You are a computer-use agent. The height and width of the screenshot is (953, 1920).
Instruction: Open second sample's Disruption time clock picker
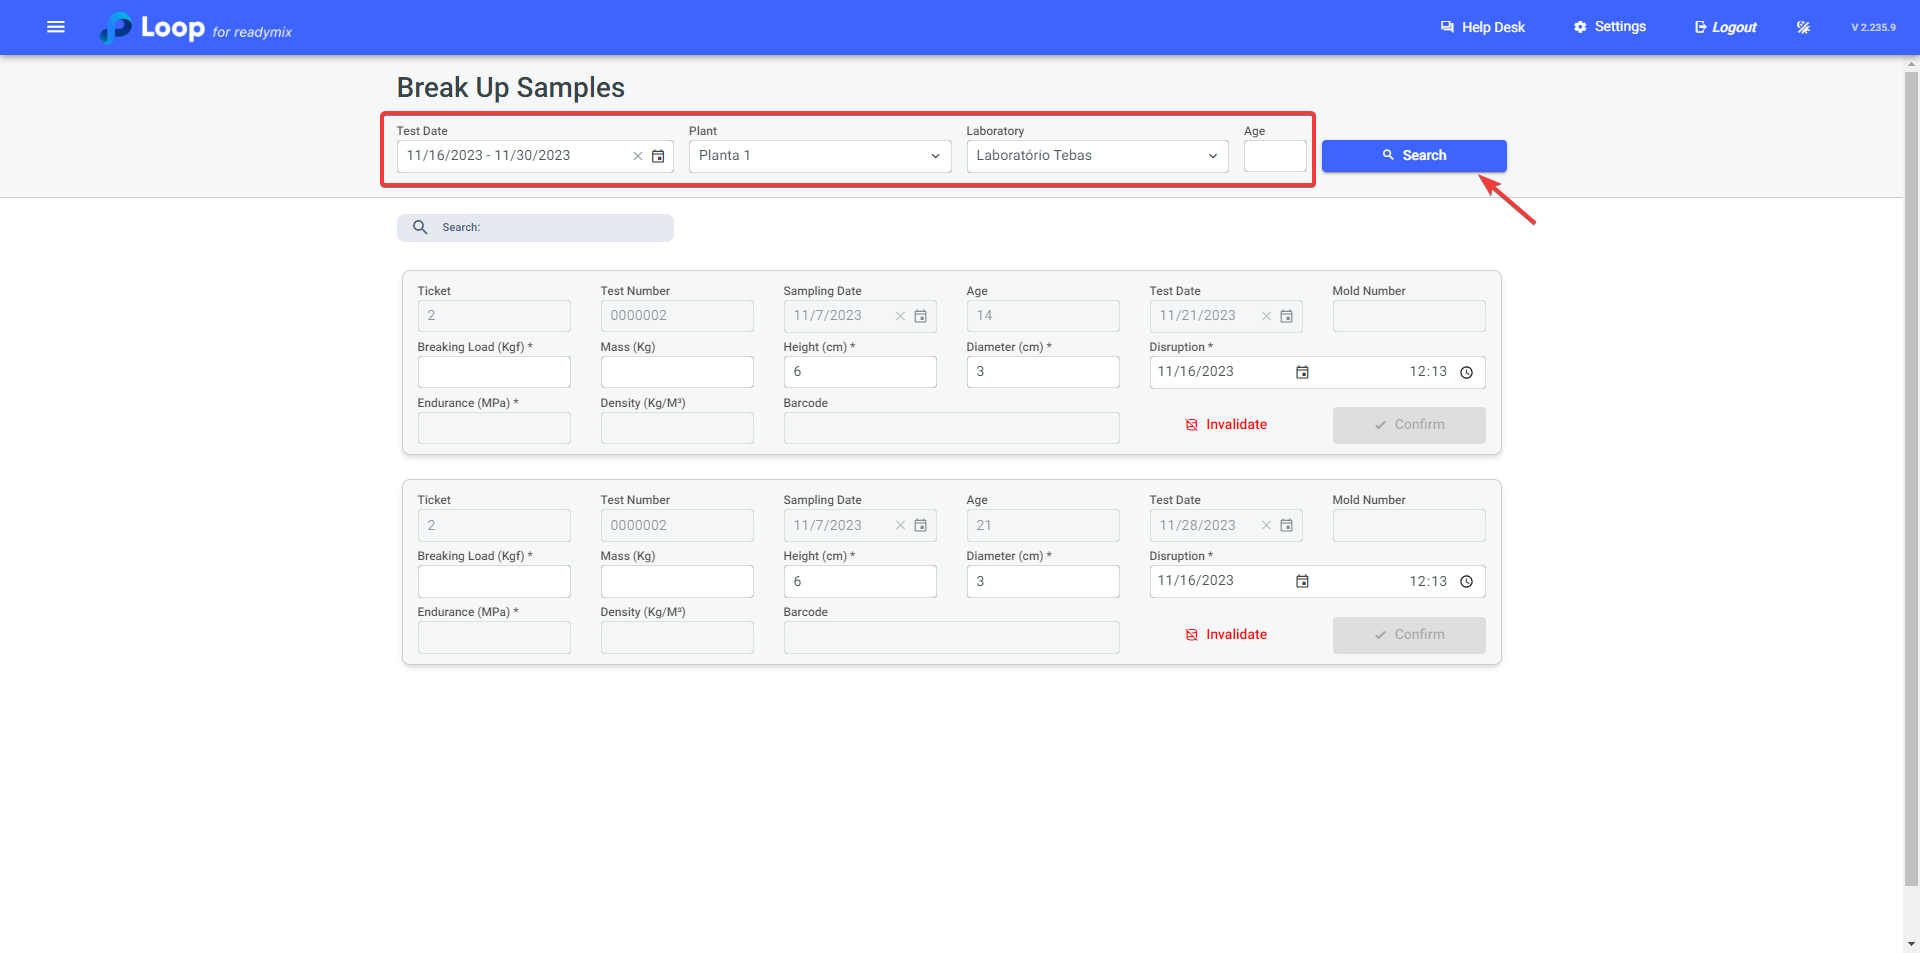[1466, 581]
